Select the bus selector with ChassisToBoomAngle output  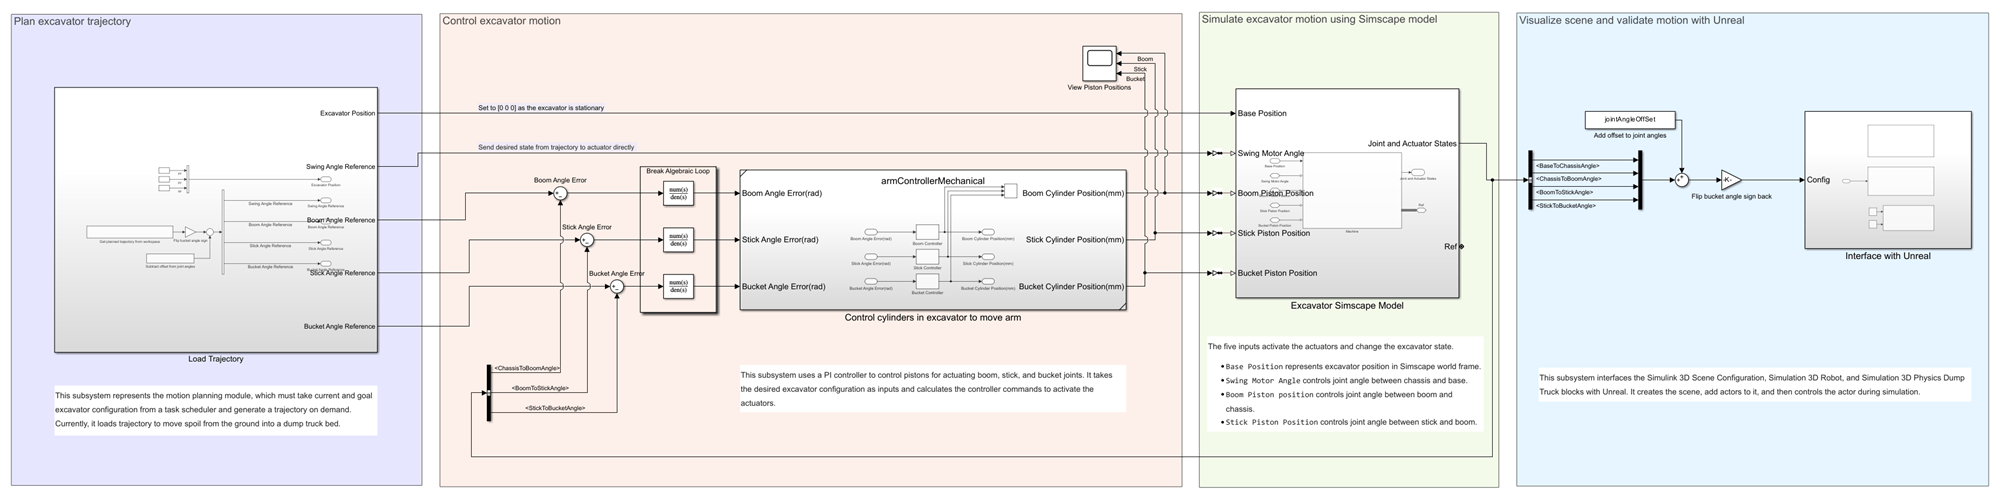pos(489,392)
